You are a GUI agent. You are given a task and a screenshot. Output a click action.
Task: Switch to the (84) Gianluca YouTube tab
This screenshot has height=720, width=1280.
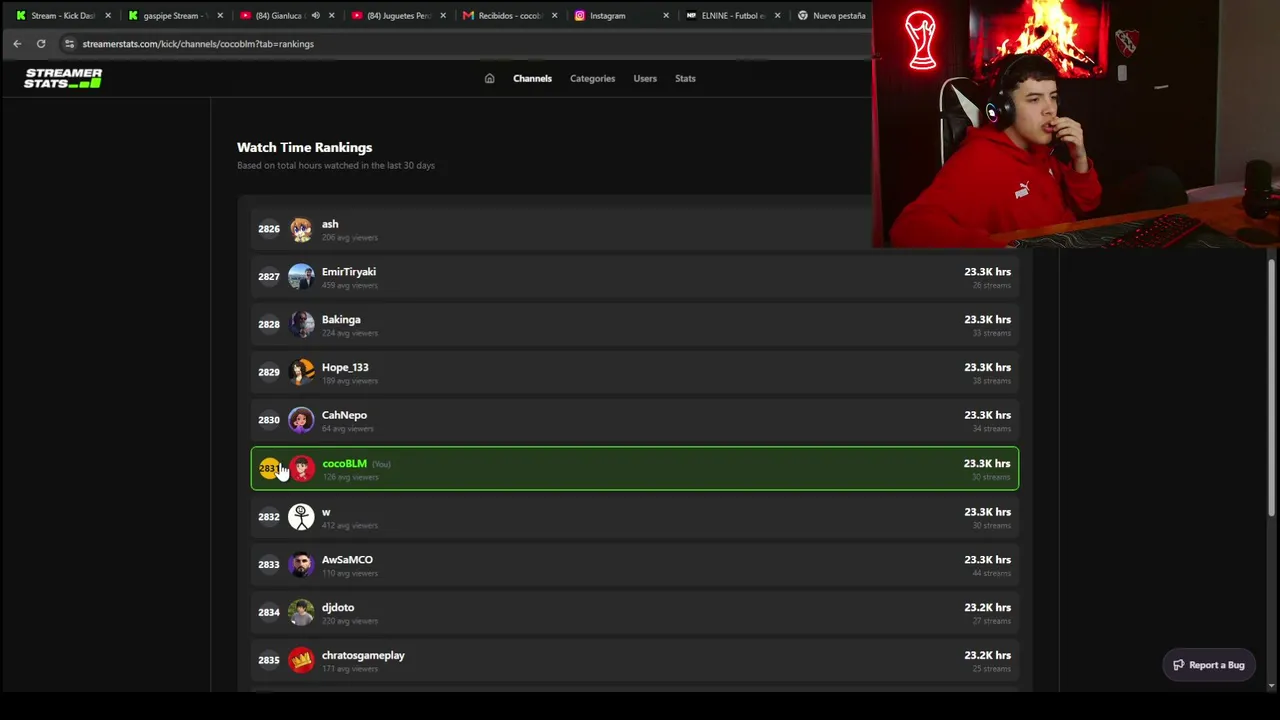[273, 15]
